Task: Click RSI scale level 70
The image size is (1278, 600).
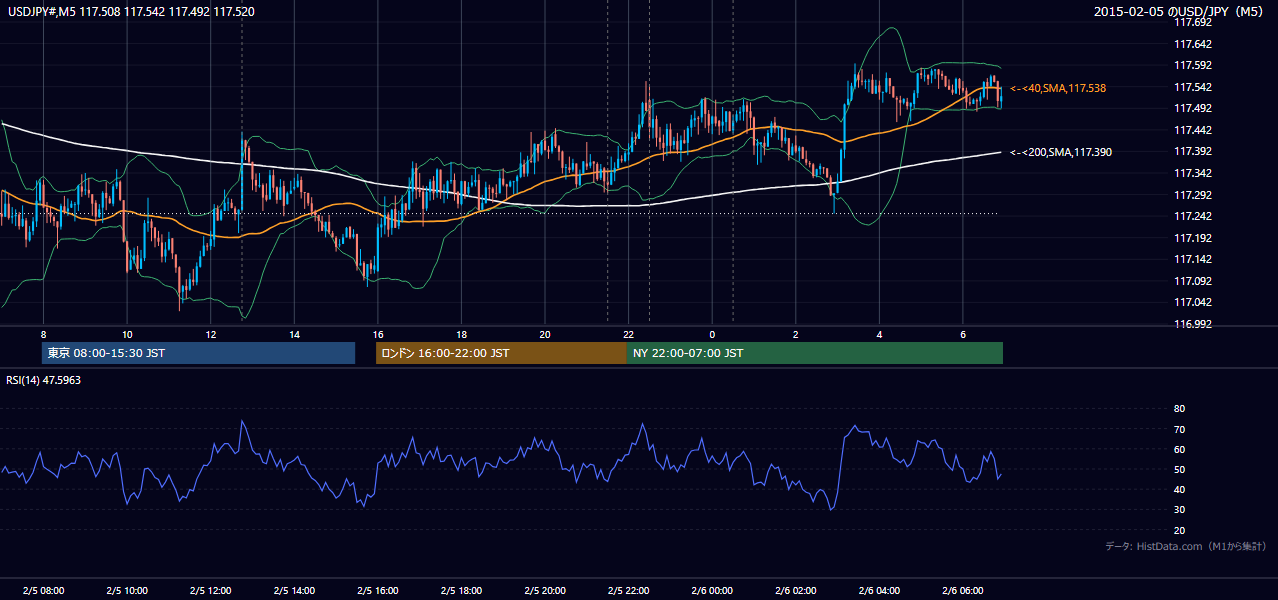Action: tap(1179, 429)
